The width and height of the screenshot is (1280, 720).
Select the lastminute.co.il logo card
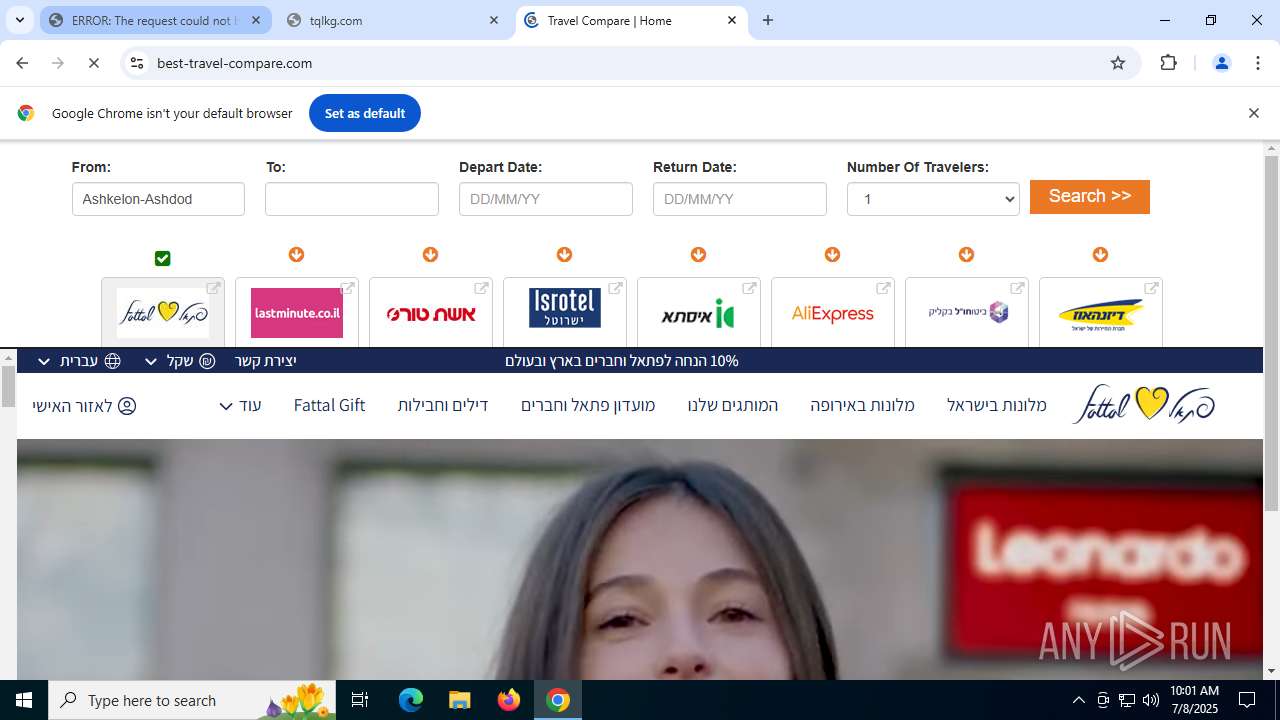pyautogui.click(x=297, y=313)
